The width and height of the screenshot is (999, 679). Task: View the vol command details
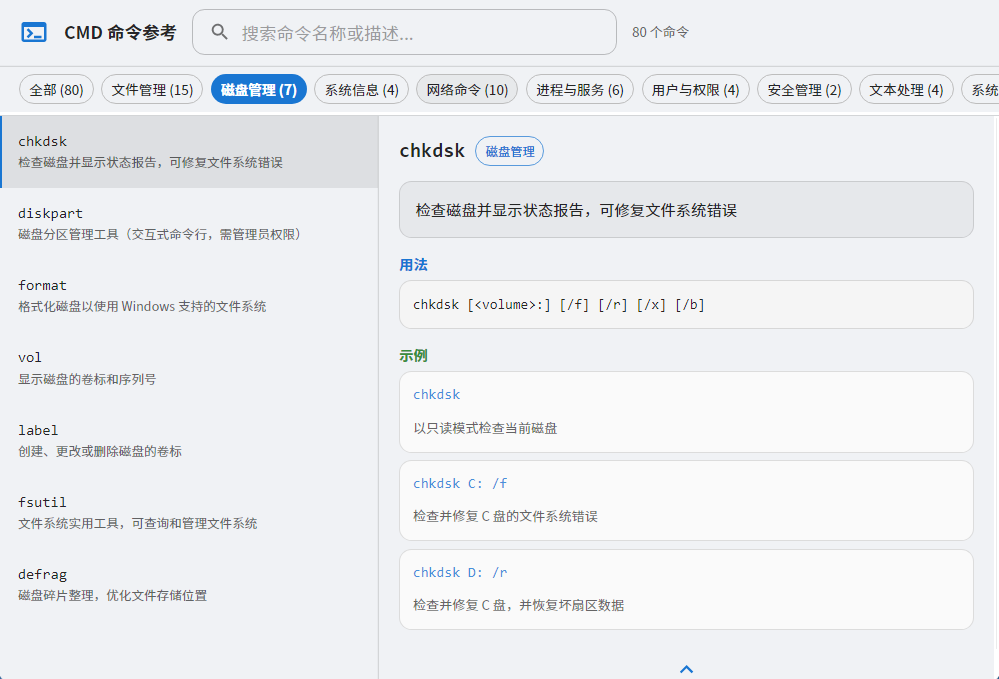(190, 368)
